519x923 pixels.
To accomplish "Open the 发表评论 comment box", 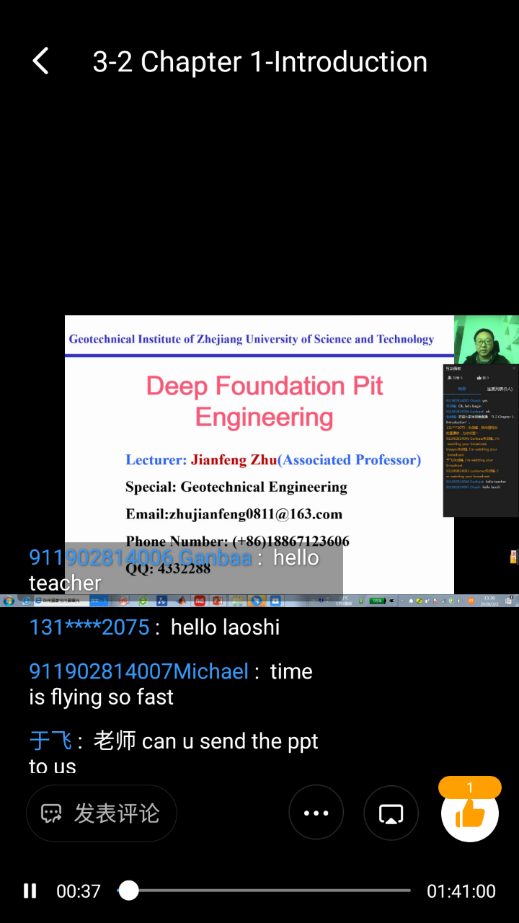I will tap(101, 813).
